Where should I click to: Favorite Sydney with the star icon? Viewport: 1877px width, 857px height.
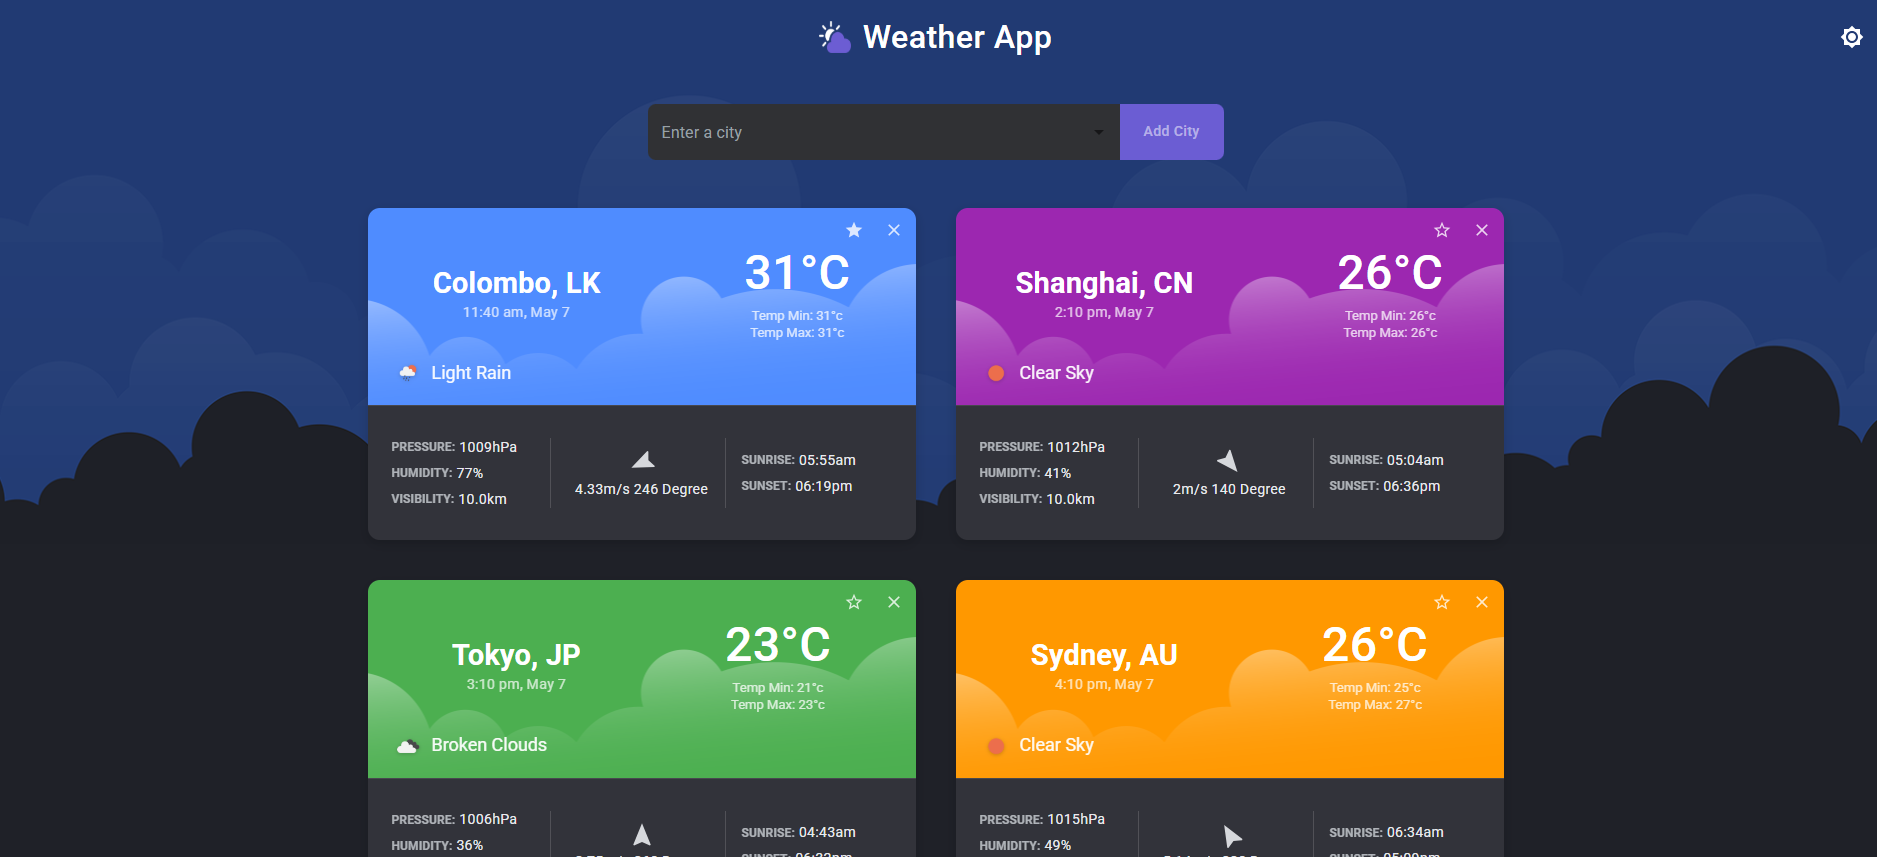point(1442,602)
